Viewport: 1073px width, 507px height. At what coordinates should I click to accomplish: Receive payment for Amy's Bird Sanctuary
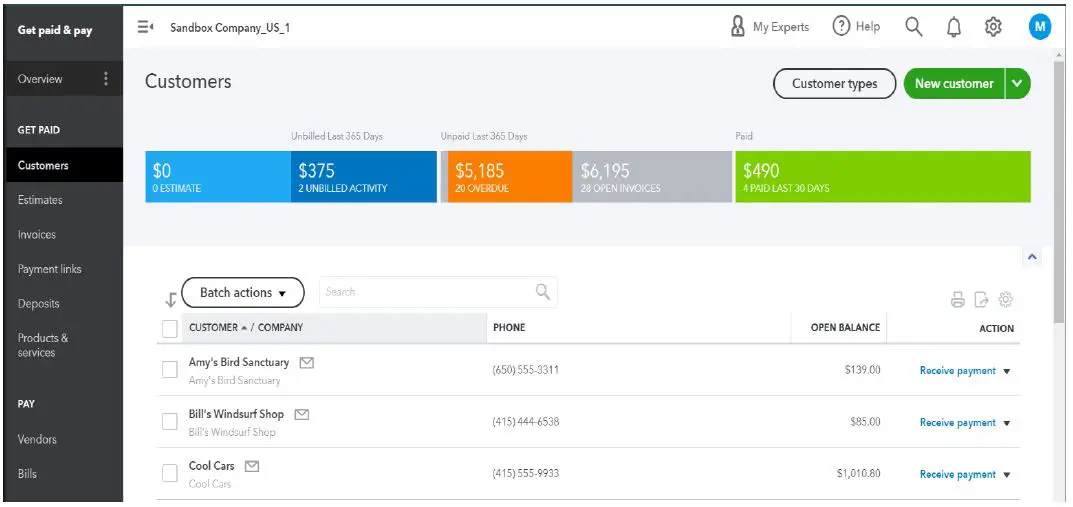pyautogui.click(x=957, y=371)
